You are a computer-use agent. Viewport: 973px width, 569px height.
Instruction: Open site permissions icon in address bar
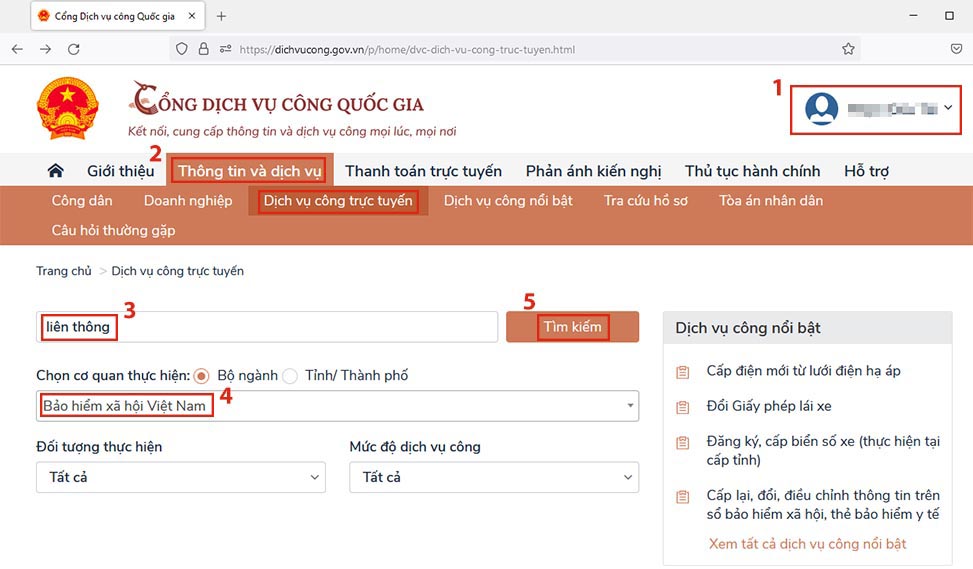[x=225, y=49]
